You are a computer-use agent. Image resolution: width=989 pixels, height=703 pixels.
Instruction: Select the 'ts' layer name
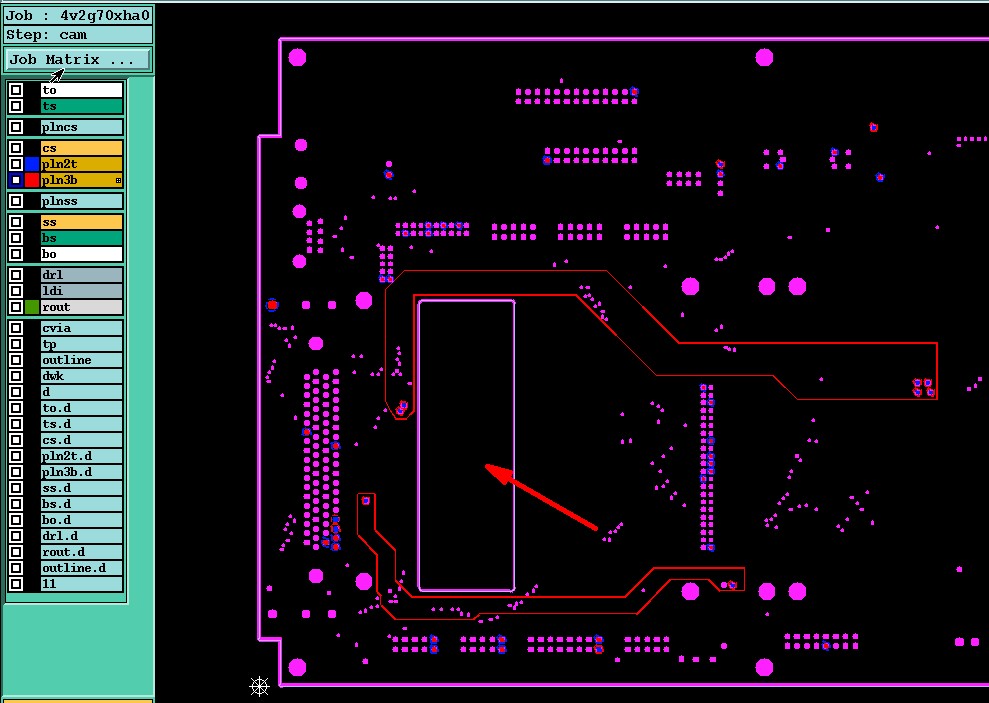(81, 106)
